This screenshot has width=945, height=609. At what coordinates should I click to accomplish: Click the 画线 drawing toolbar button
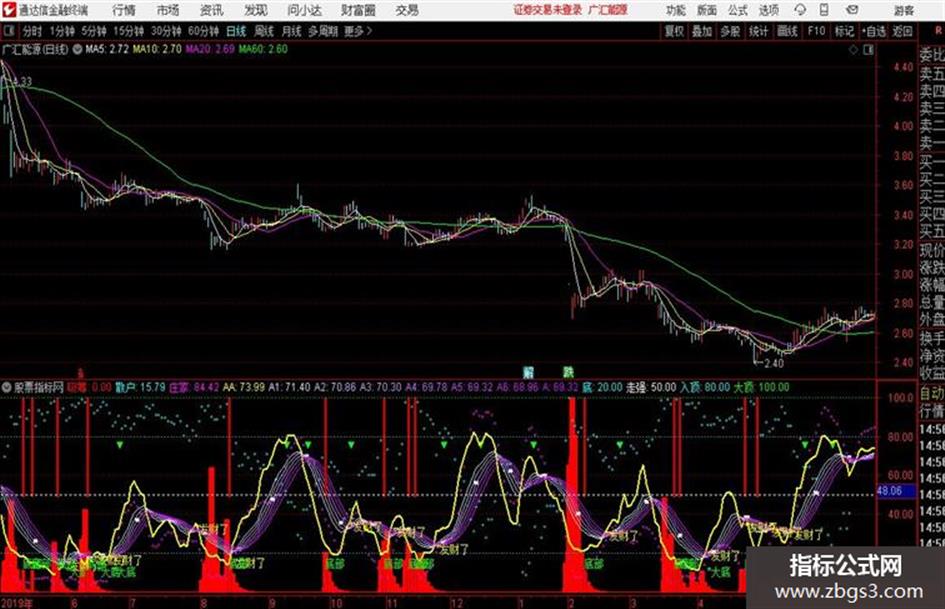pyautogui.click(x=787, y=31)
